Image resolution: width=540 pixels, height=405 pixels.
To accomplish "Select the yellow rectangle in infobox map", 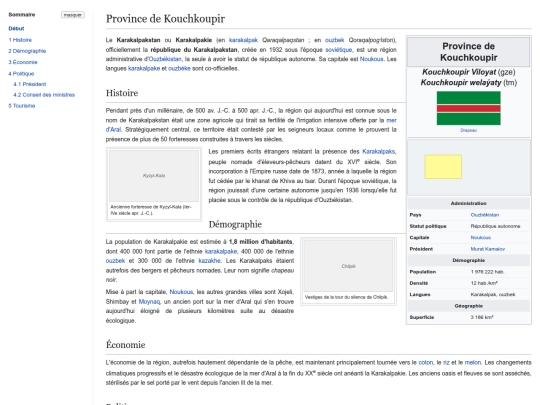I will [443, 167].
